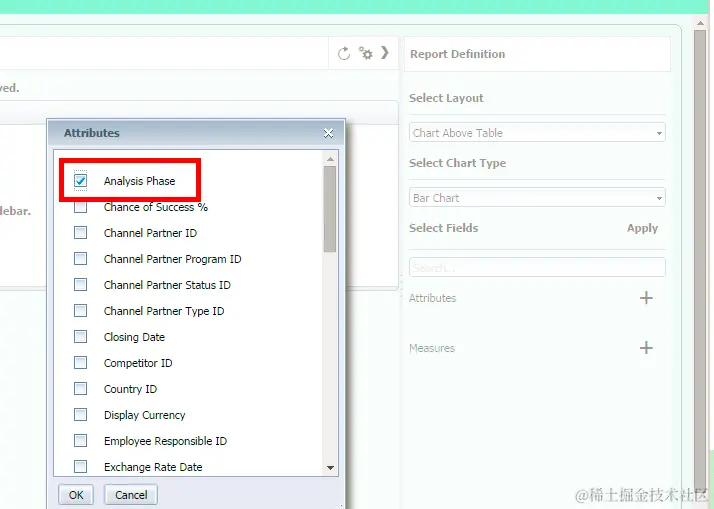Enable the Channel Partner ID checkbox
The image size is (714, 509).
pyautogui.click(x=81, y=233)
